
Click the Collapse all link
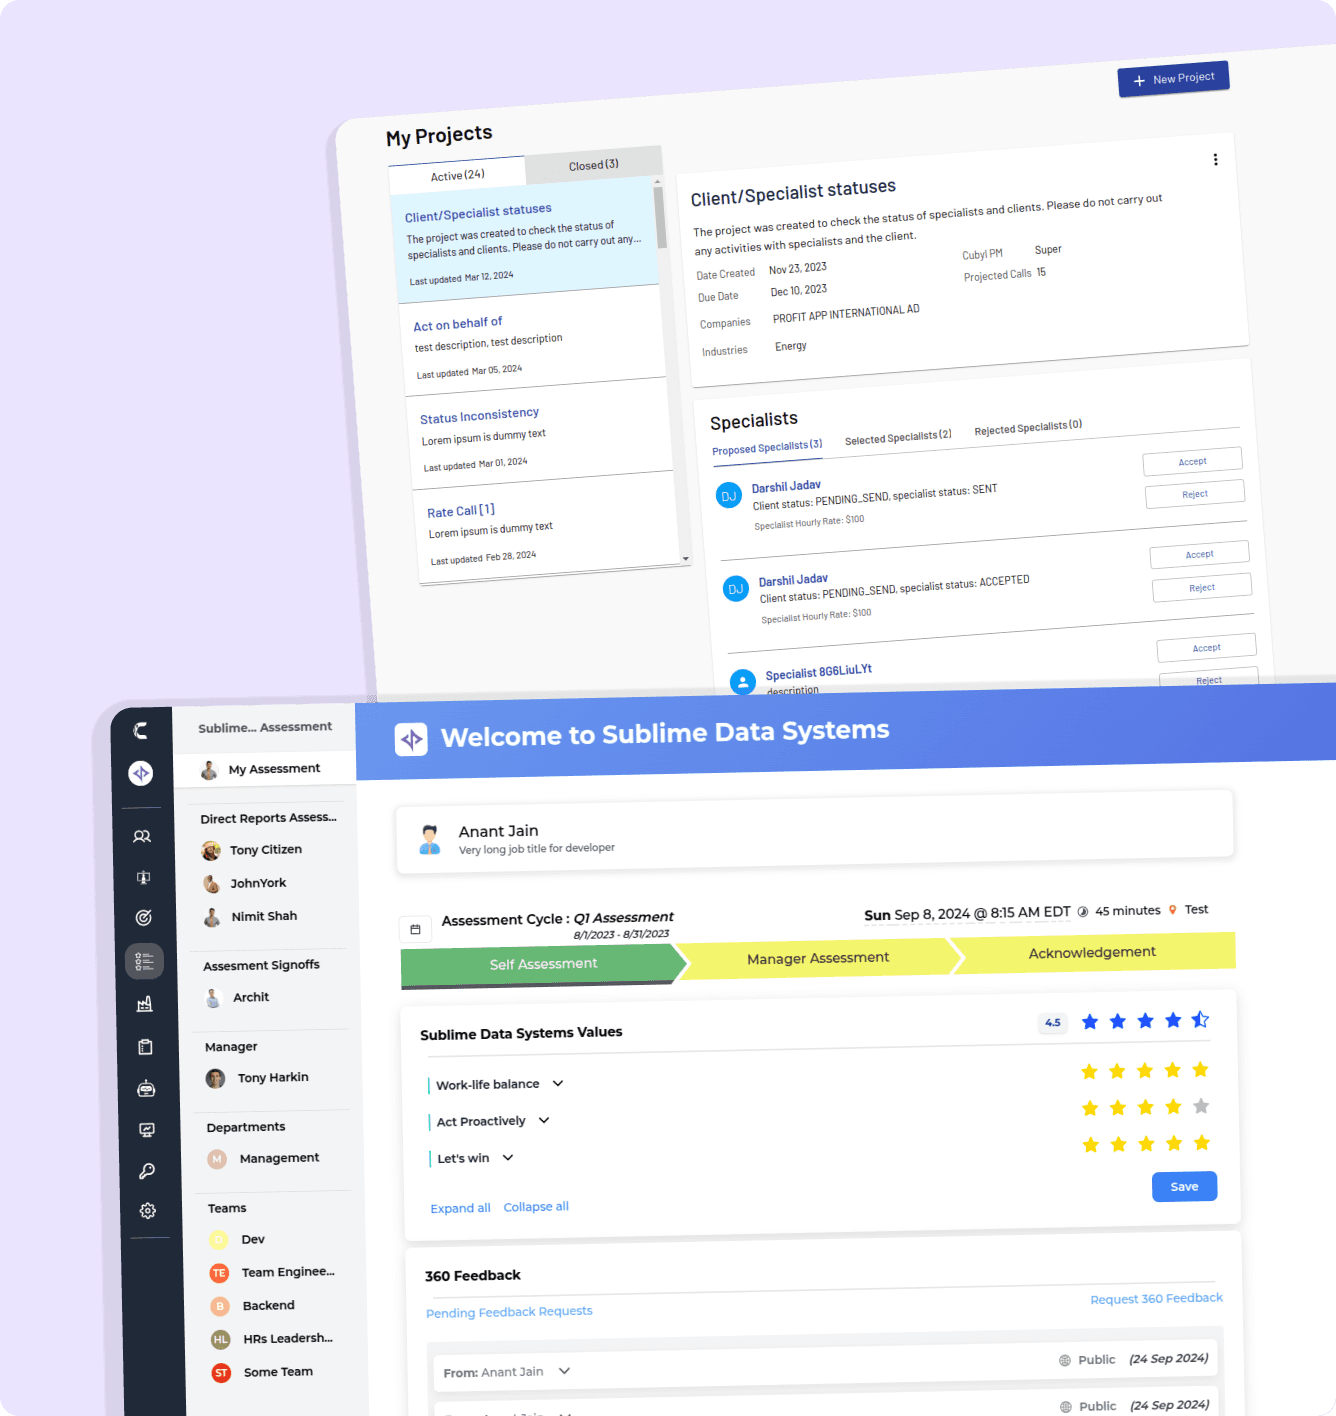pyautogui.click(x=536, y=1207)
